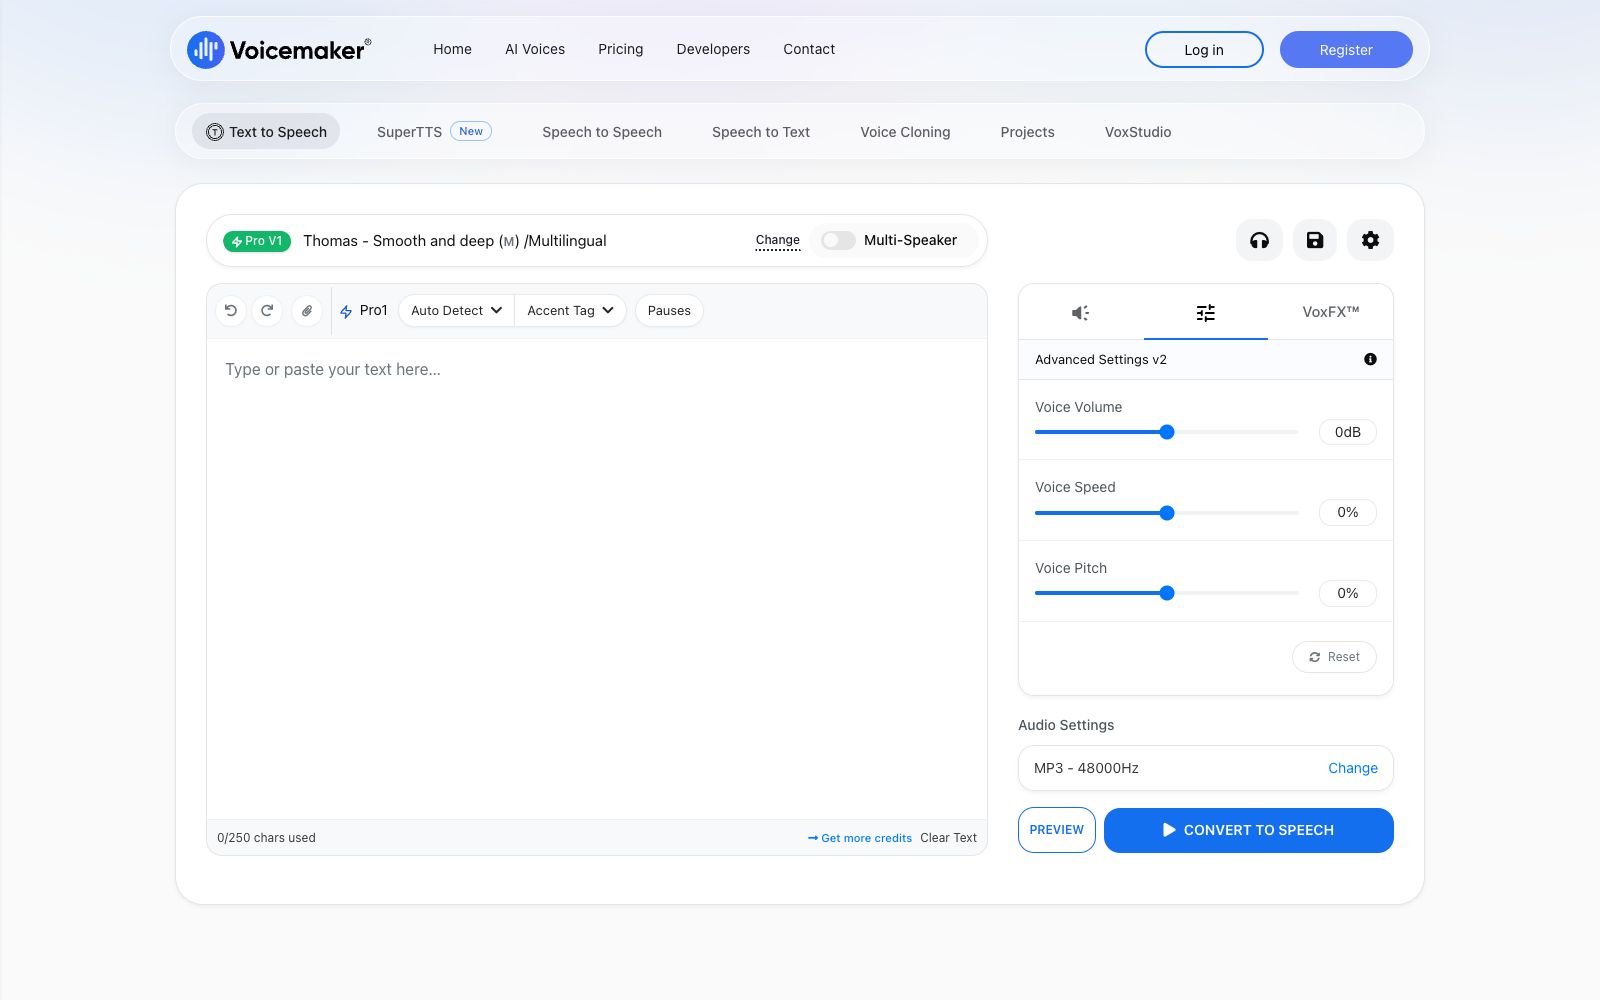Click into the text input area

tap(597, 580)
